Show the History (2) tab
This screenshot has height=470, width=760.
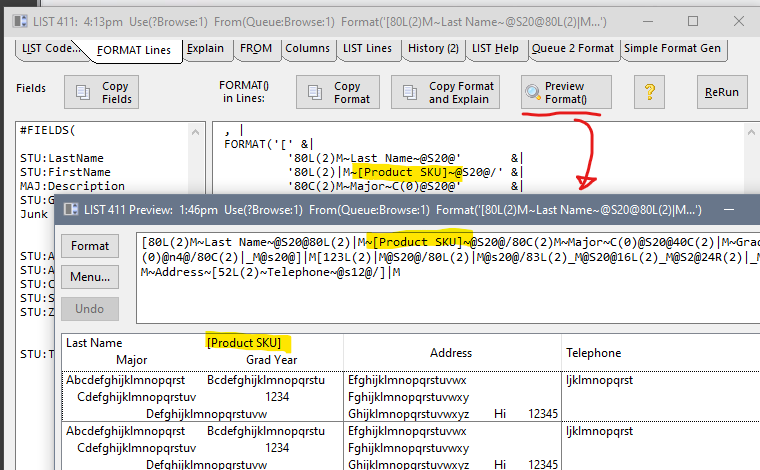click(433, 48)
